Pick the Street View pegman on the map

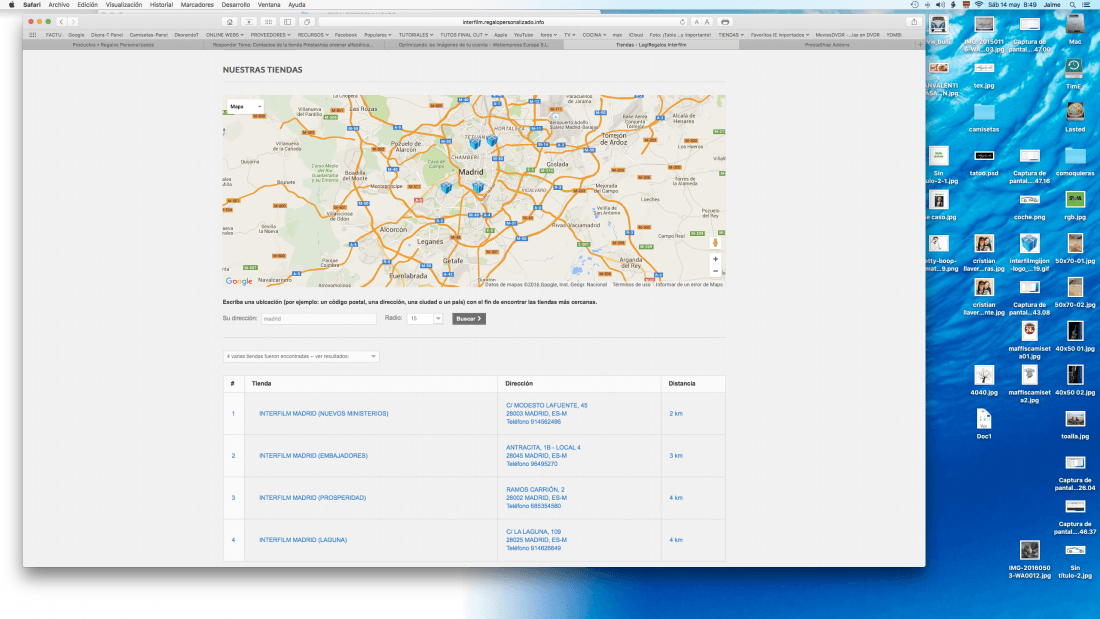716,243
